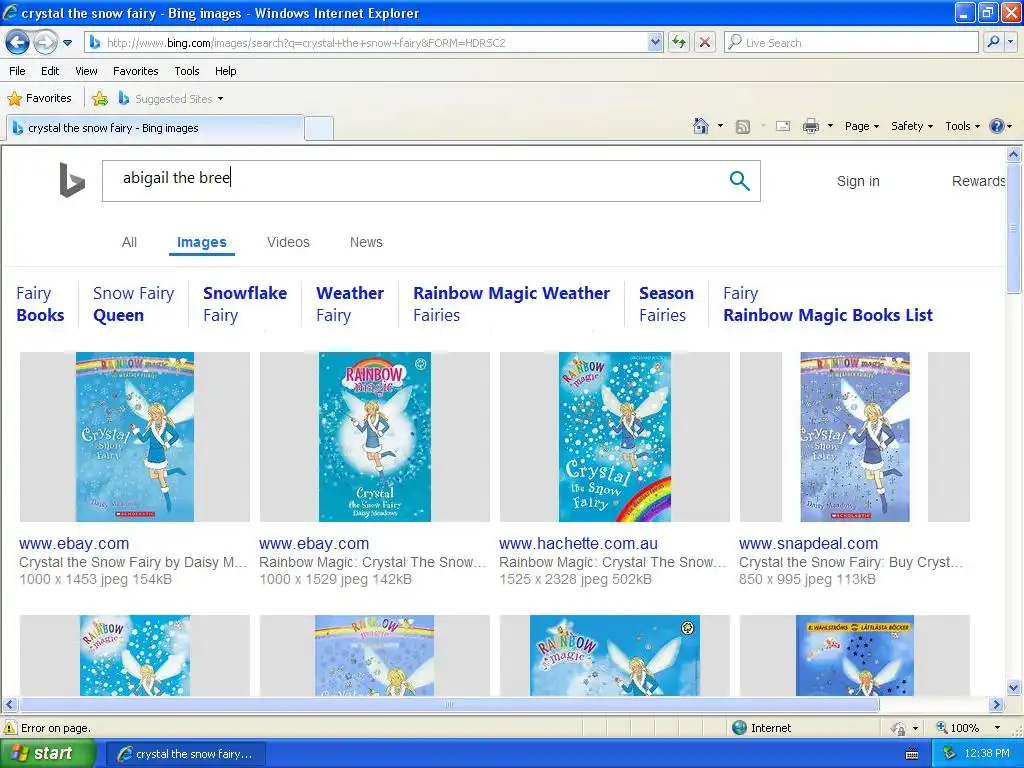1024x768 pixels.
Task: Open the 154kB ebay Crystal book cover thumbnail
Action: point(135,437)
